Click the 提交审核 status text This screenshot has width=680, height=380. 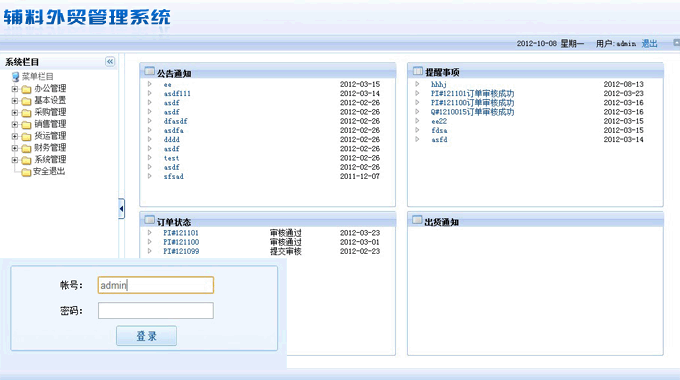pyautogui.click(x=285, y=251)
